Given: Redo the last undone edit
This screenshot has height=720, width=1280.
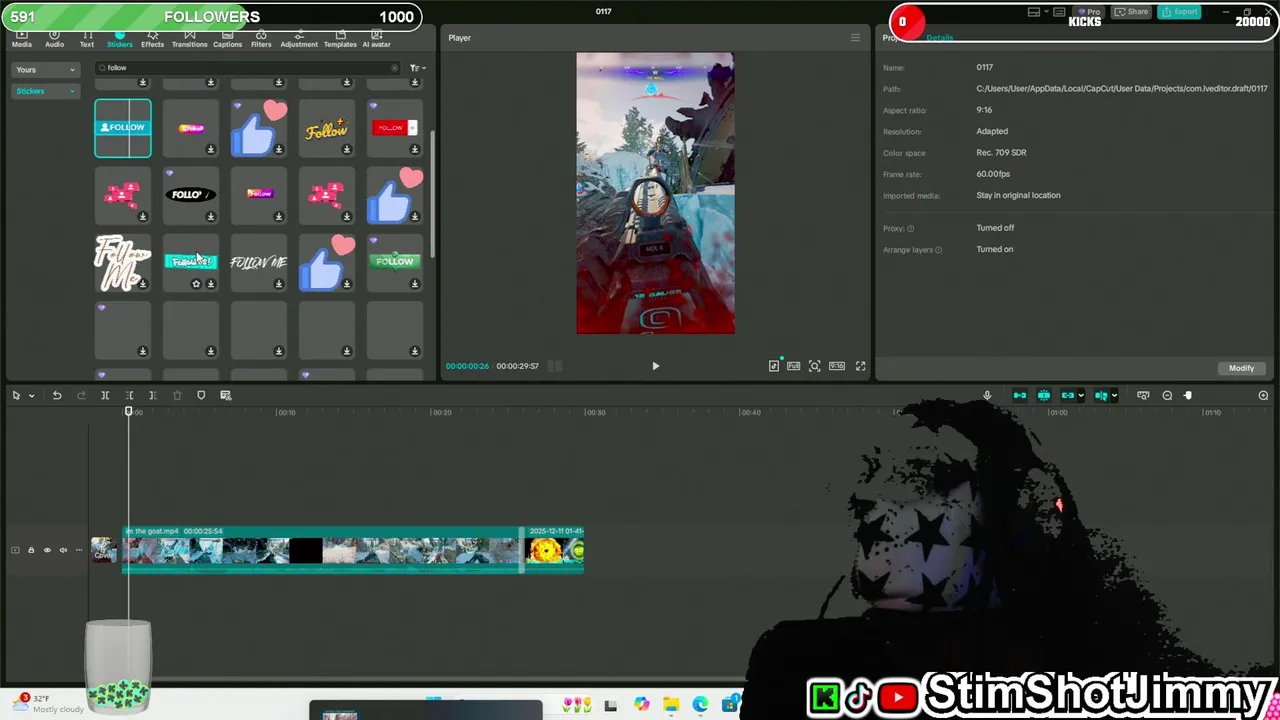Looking at the screenshot, I should 81,396.
